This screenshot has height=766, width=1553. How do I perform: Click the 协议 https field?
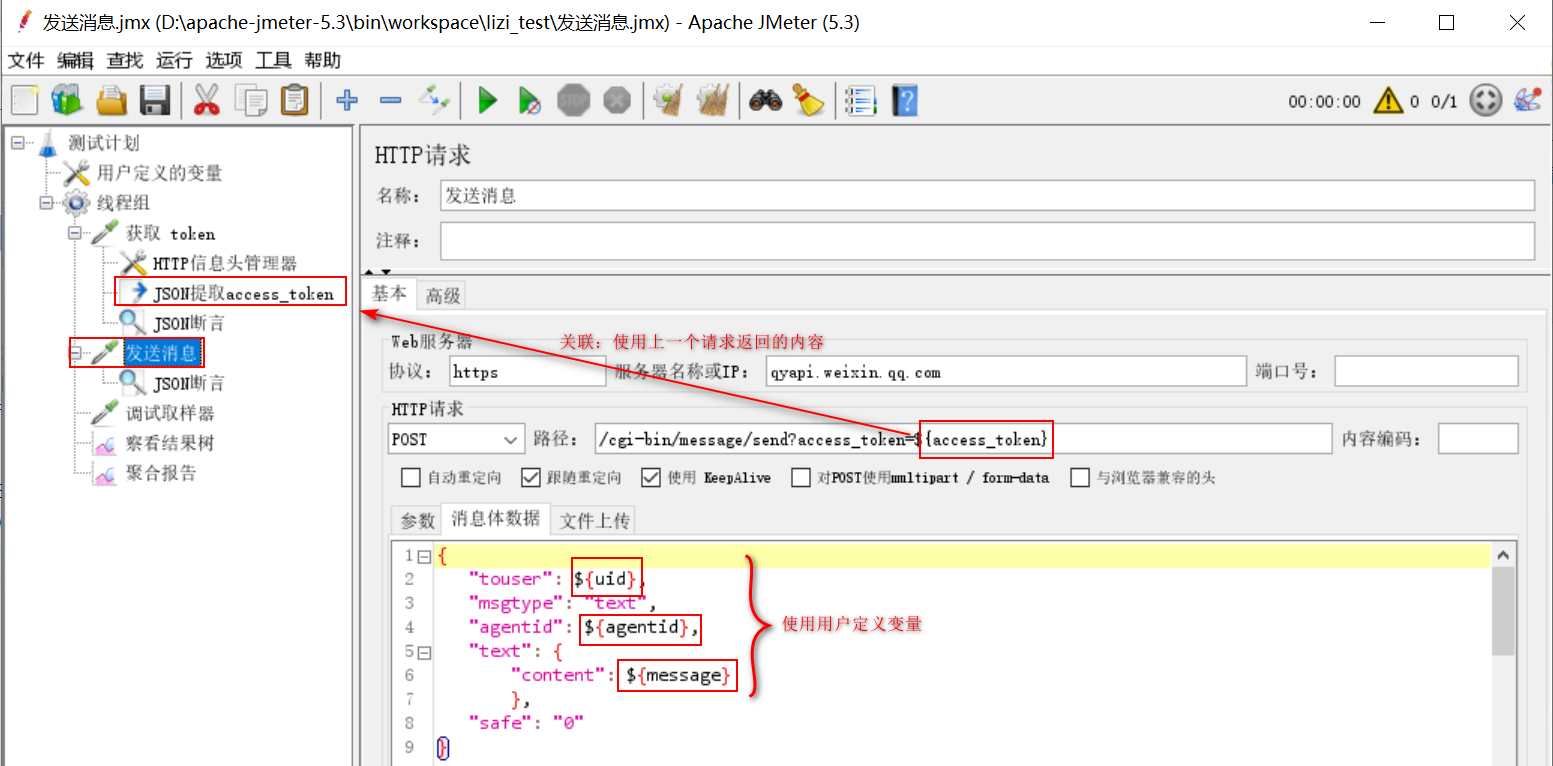pyautogui.click(x=527, y=371)
